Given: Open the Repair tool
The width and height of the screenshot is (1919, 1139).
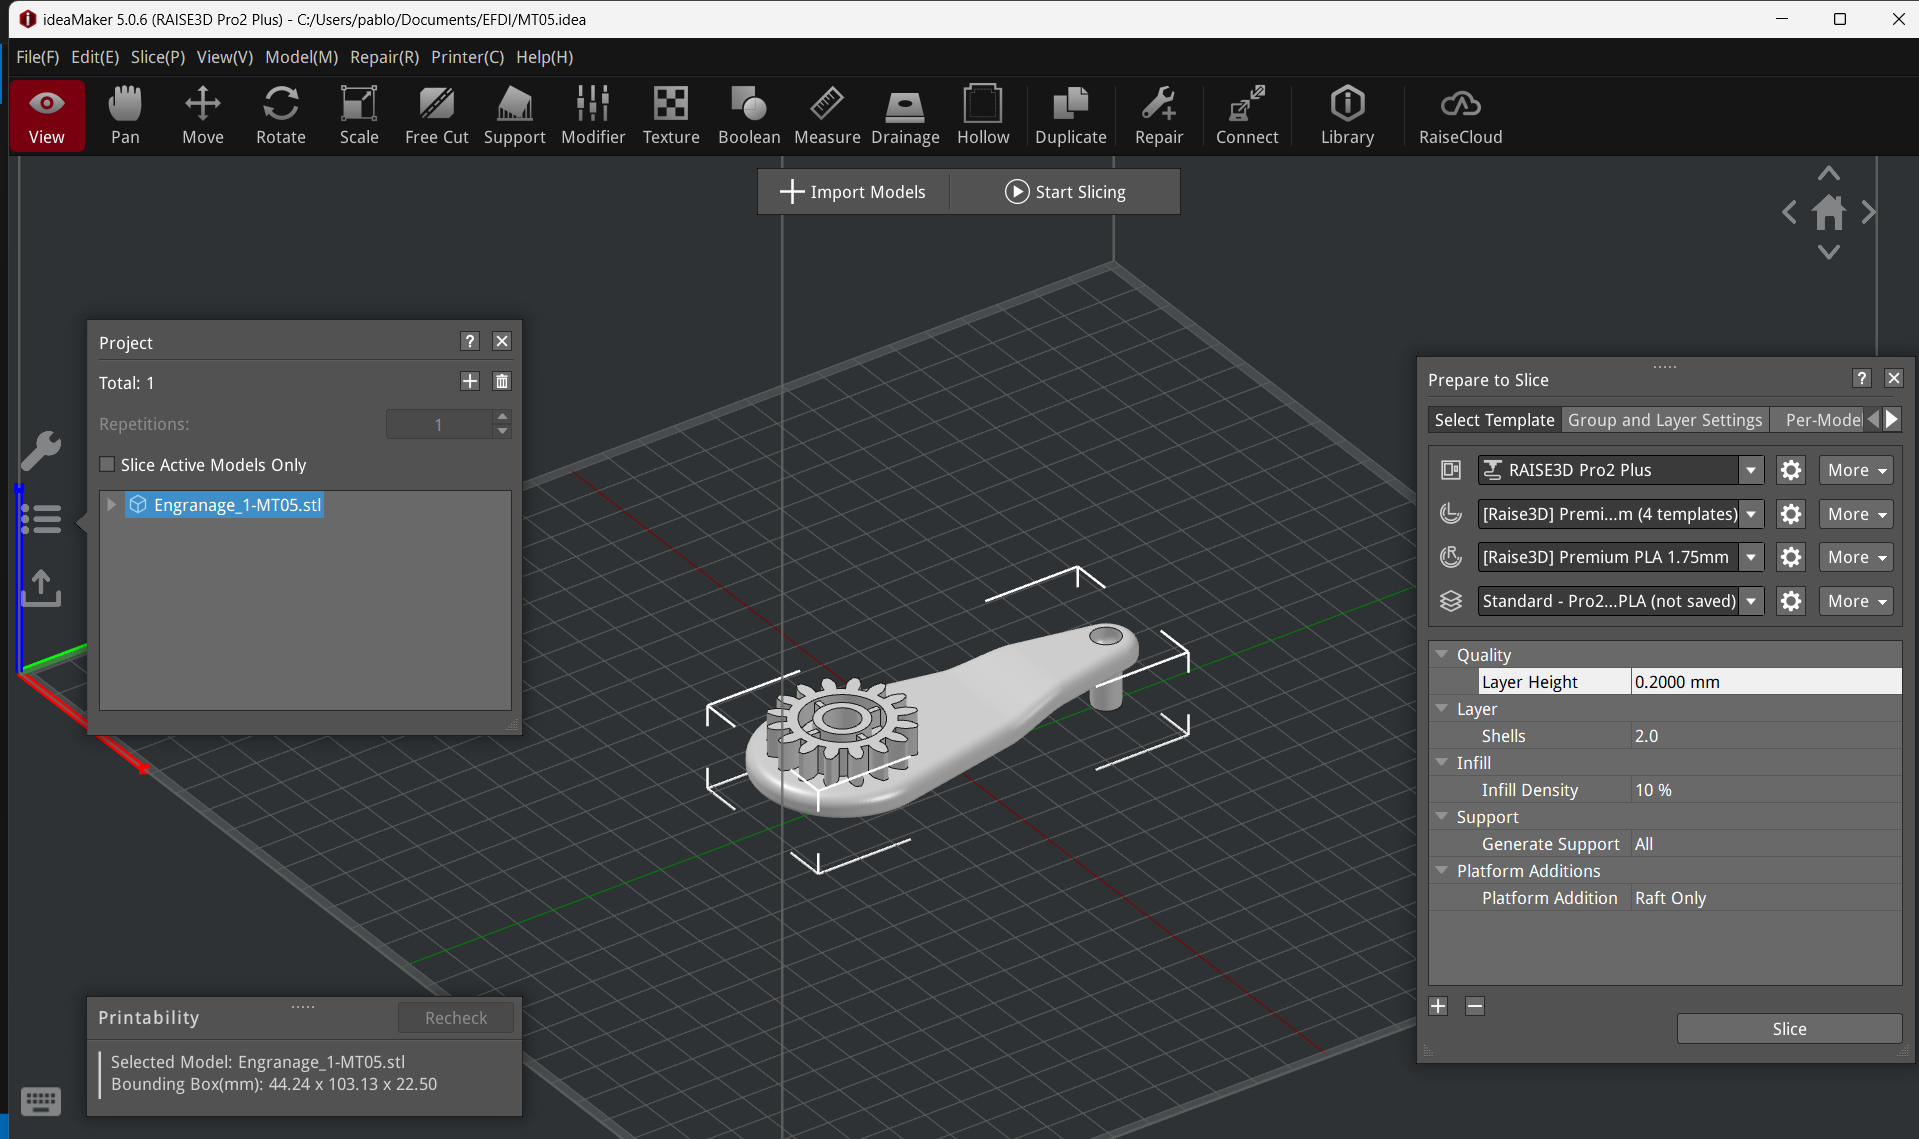Looking at the screenshot, I should click(x=1159, y=116).
